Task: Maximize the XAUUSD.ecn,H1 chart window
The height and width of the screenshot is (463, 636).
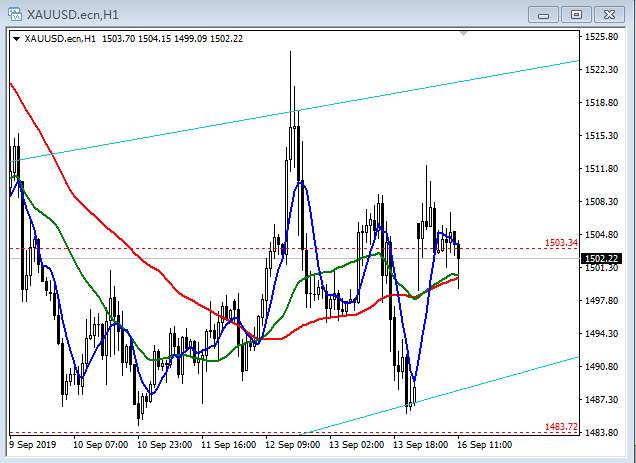Action: click(576, 15)
